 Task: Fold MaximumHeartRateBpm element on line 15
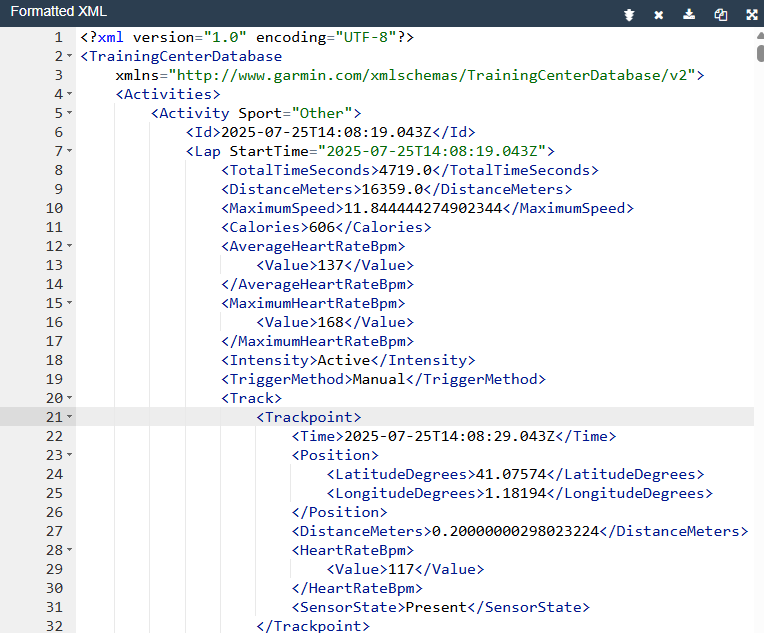coord(70,303)
